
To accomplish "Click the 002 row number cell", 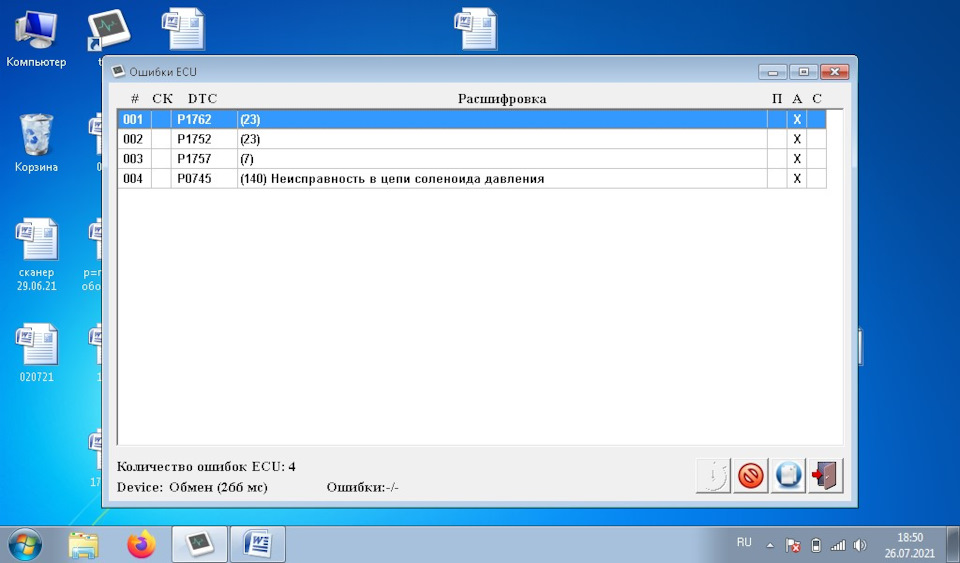I will pos(133,139).
